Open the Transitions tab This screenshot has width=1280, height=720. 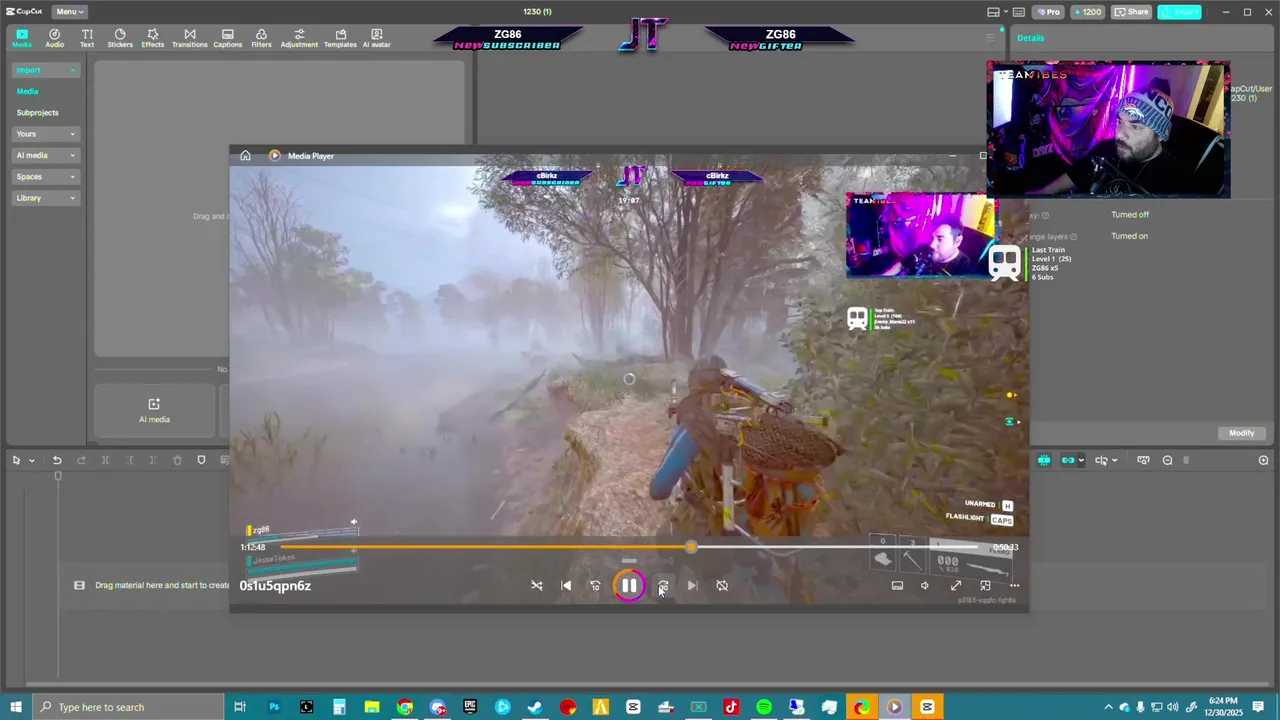(189, 38)
